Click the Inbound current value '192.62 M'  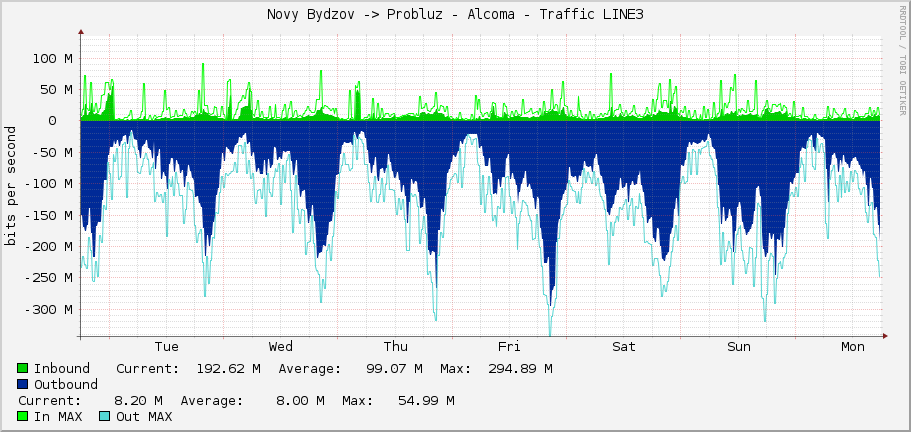228,368
